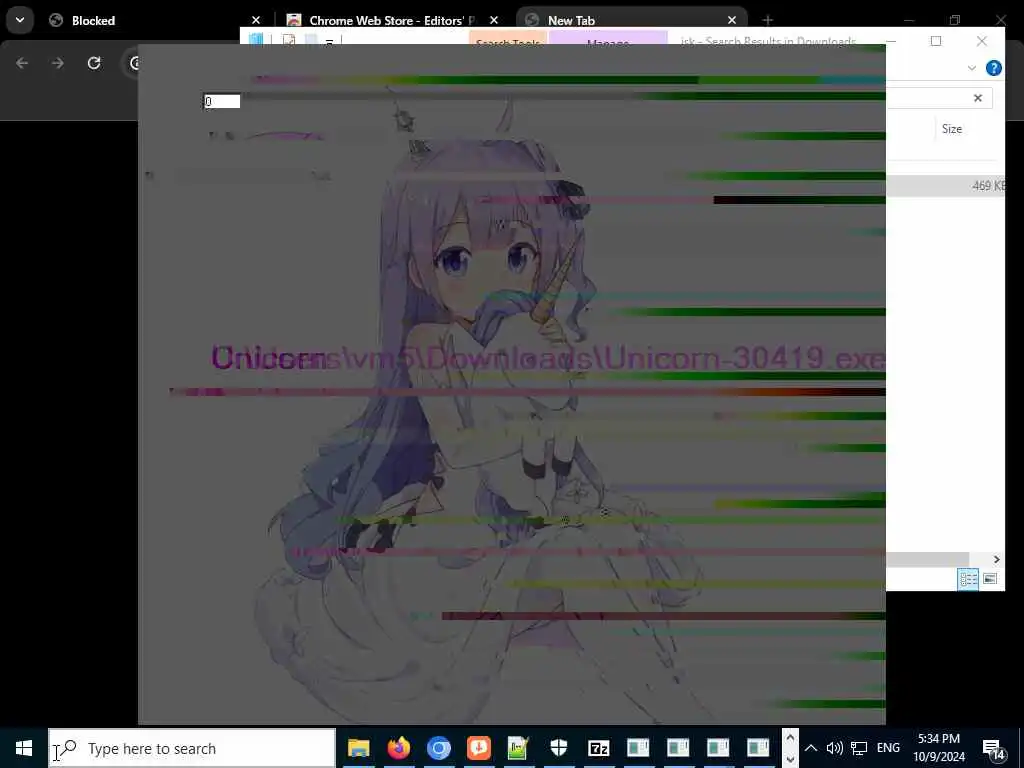1024x768 pixels.
Task: Collapse the File Explorer ribbon chevron
Action: 972,68
